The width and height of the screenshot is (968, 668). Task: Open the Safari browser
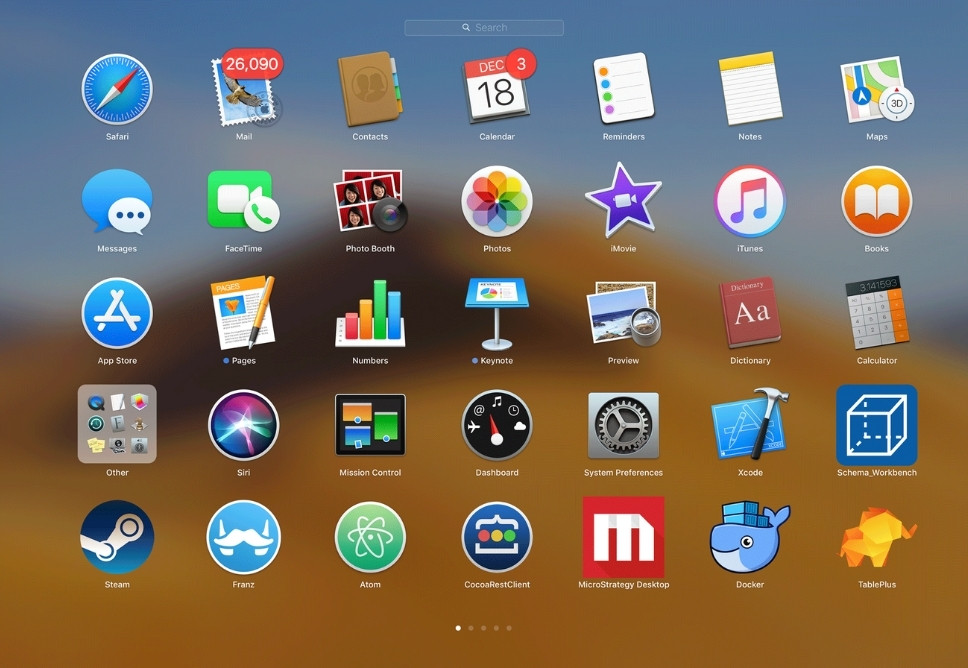(117, 90)
